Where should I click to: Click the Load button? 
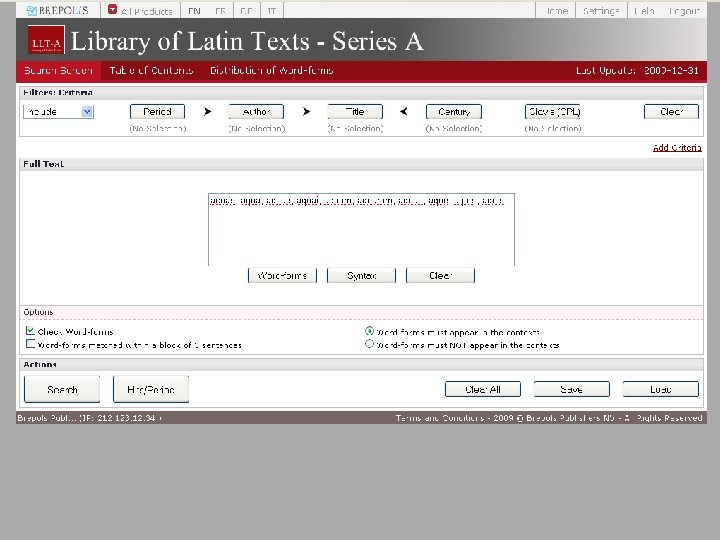coord(661,389)
